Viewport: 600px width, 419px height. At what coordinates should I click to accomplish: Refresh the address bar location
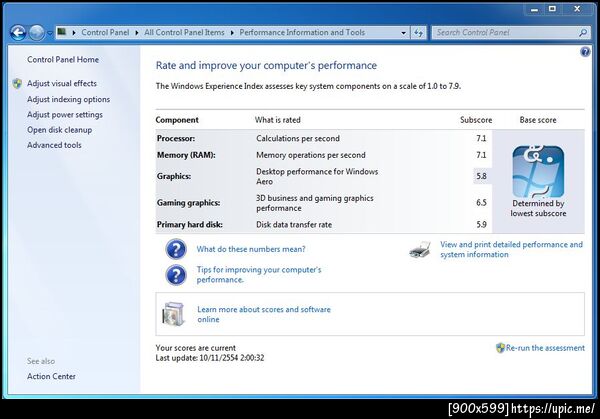pyautogui.click(x=418, y=33)
